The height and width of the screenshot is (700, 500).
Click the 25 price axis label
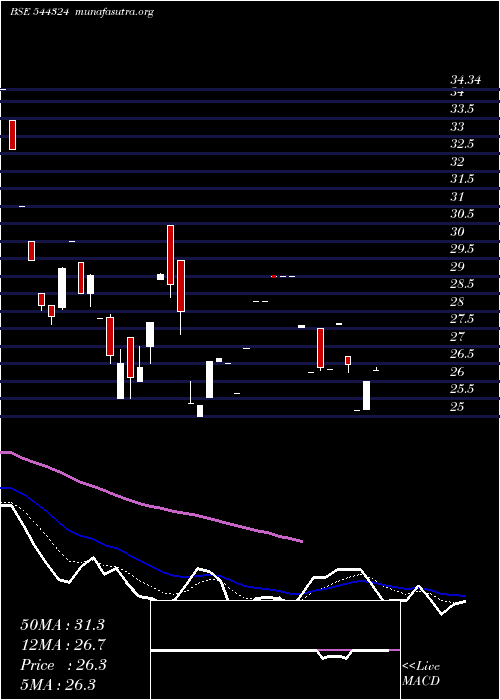tap(457, 407)
